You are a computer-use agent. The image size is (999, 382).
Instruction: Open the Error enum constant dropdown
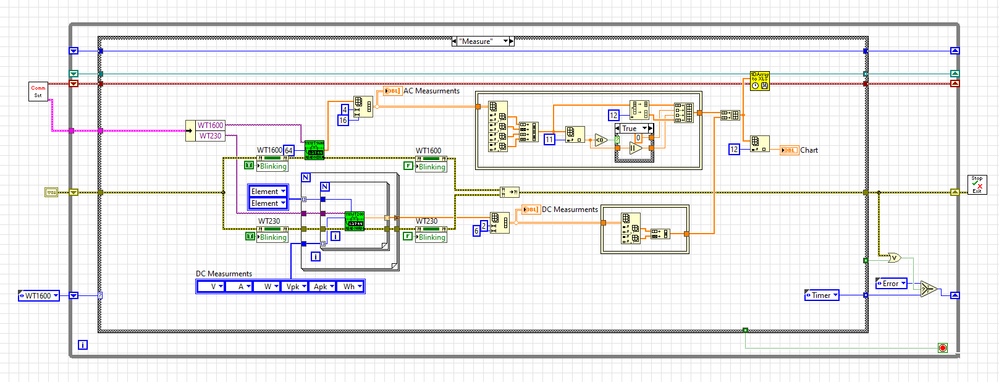892,283
